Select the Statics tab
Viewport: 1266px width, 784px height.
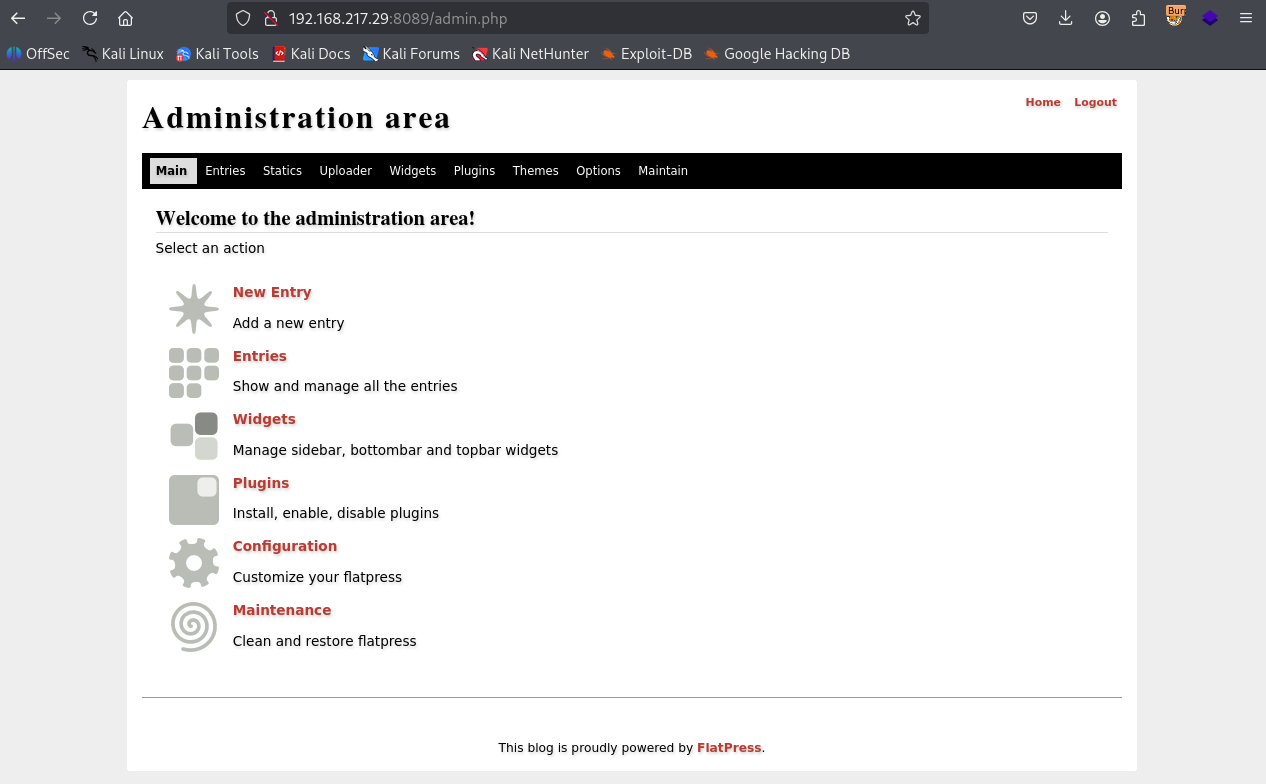tap(282, 171)
